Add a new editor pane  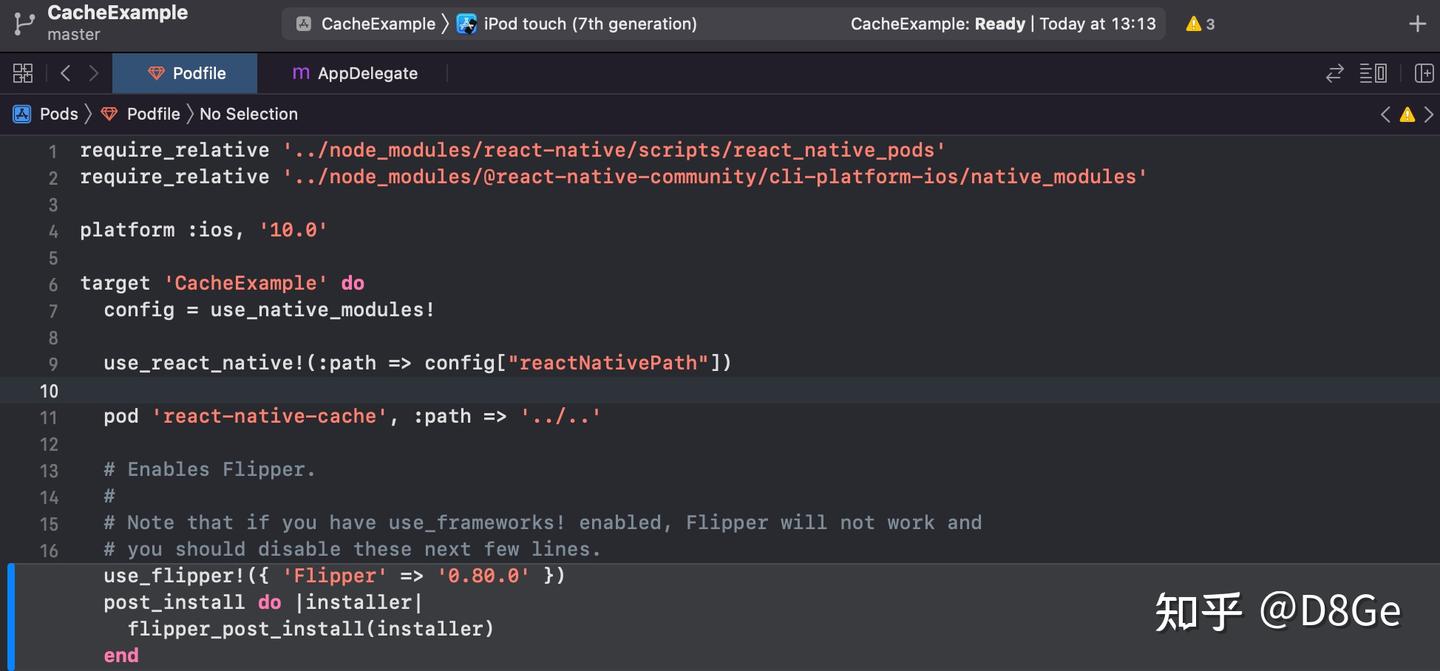pyautogui.click(x=1423, y=72)
